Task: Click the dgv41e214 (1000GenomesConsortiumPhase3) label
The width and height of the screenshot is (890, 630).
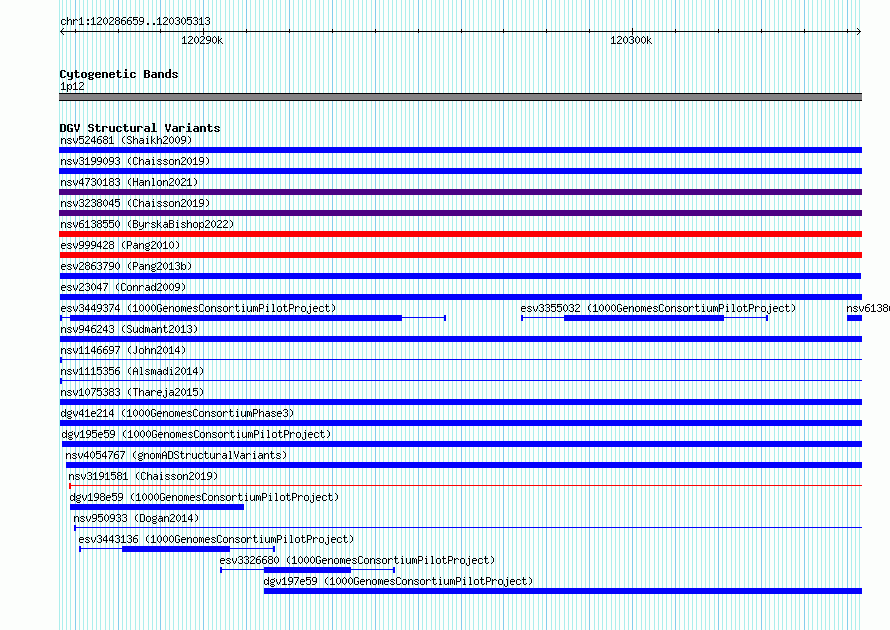Action: click(177, 413)
